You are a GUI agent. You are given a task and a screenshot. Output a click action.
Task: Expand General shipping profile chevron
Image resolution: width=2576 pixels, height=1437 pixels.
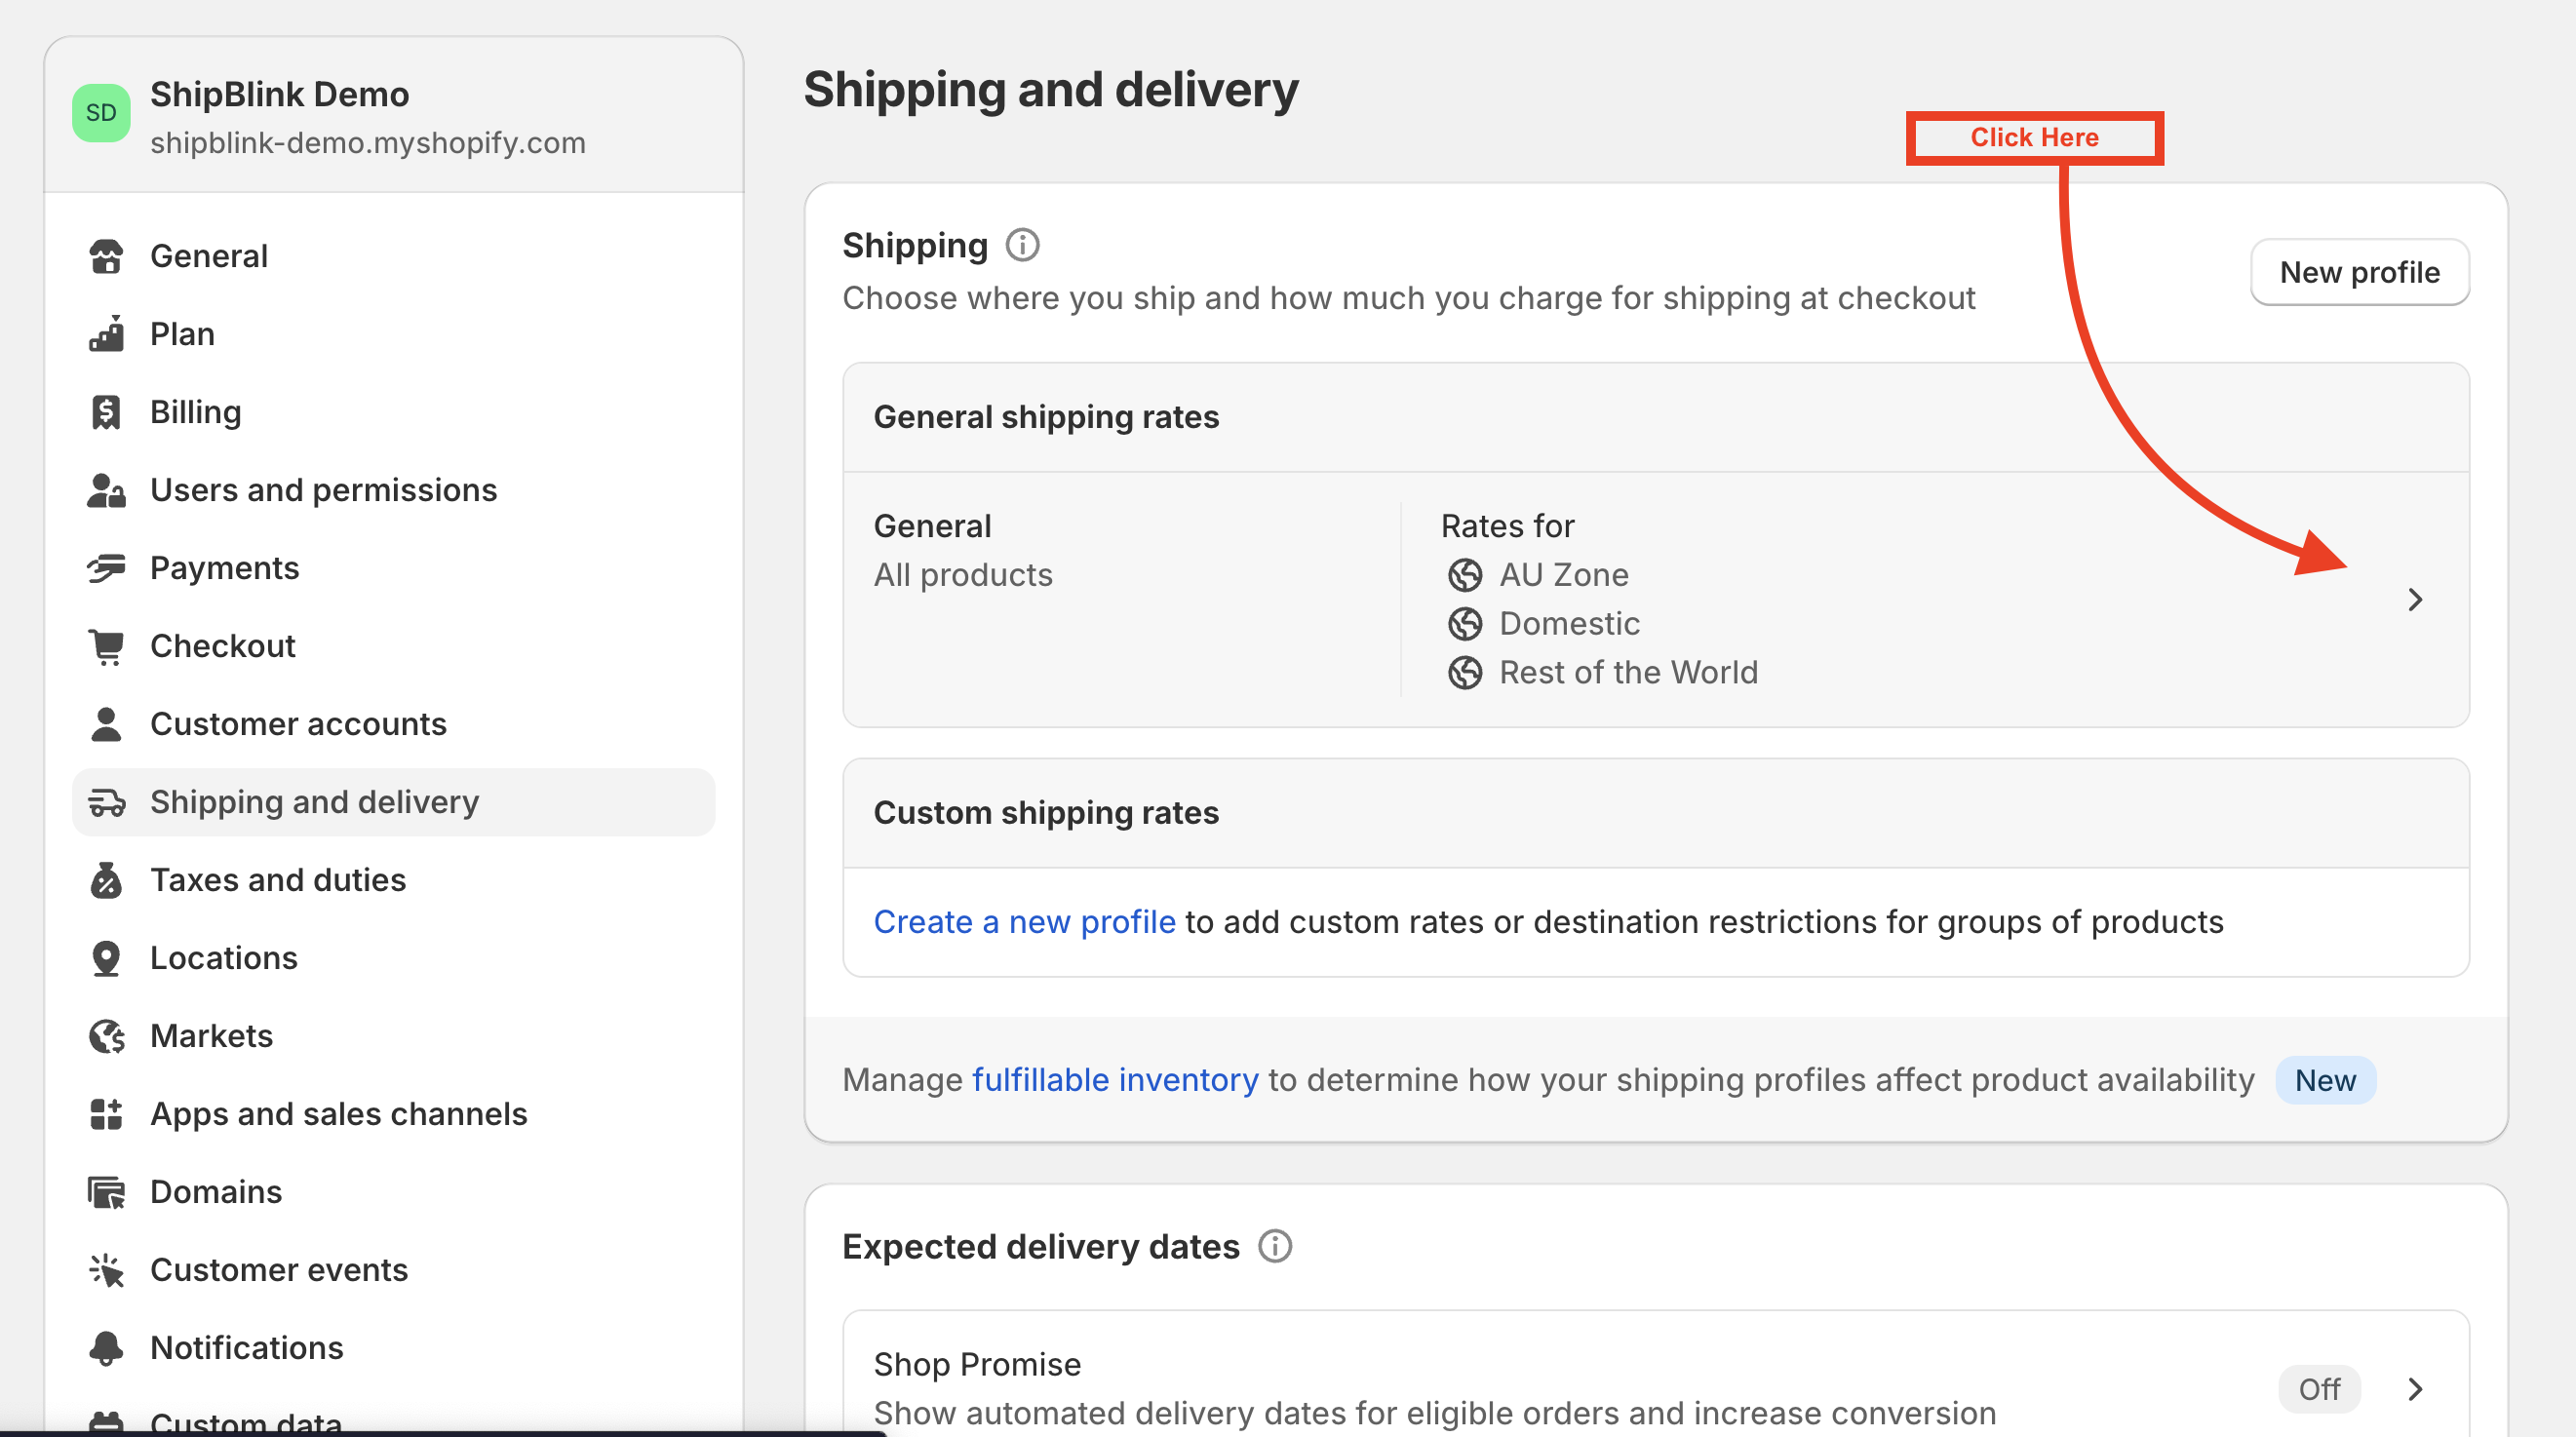(x=2415, y=600)
